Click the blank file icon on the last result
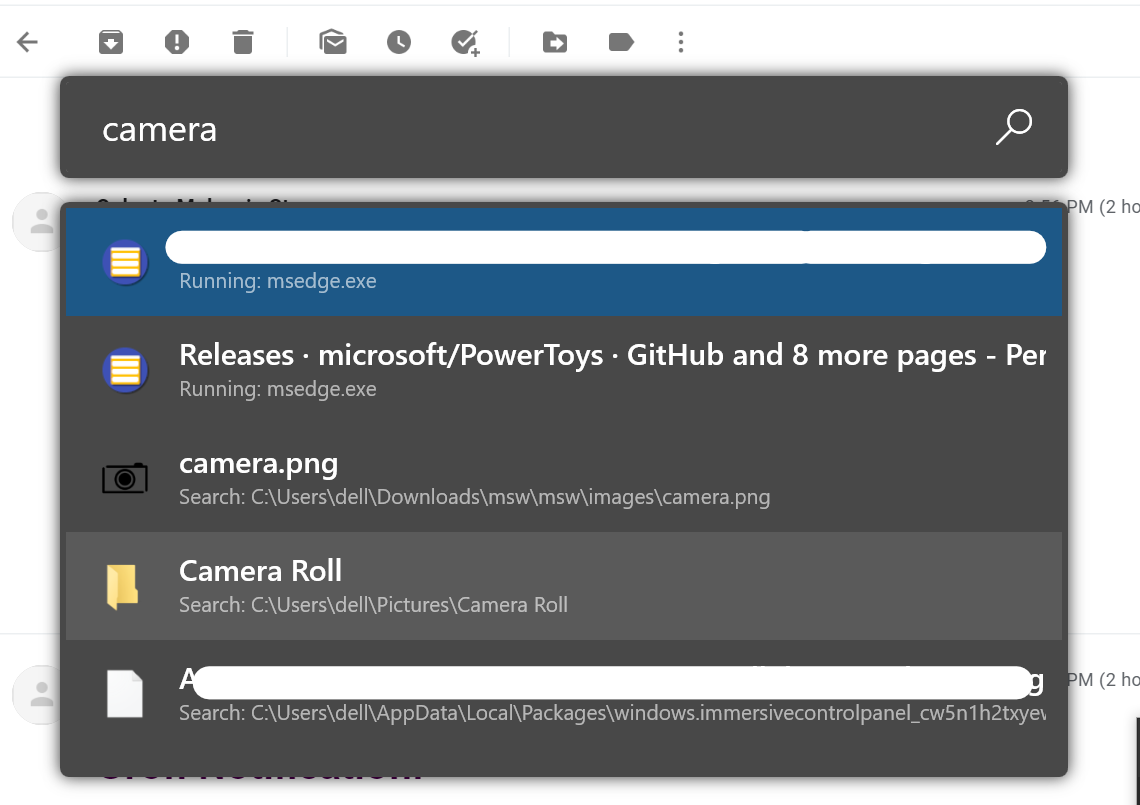The image size is (1140, 805). tap(125, 694)
